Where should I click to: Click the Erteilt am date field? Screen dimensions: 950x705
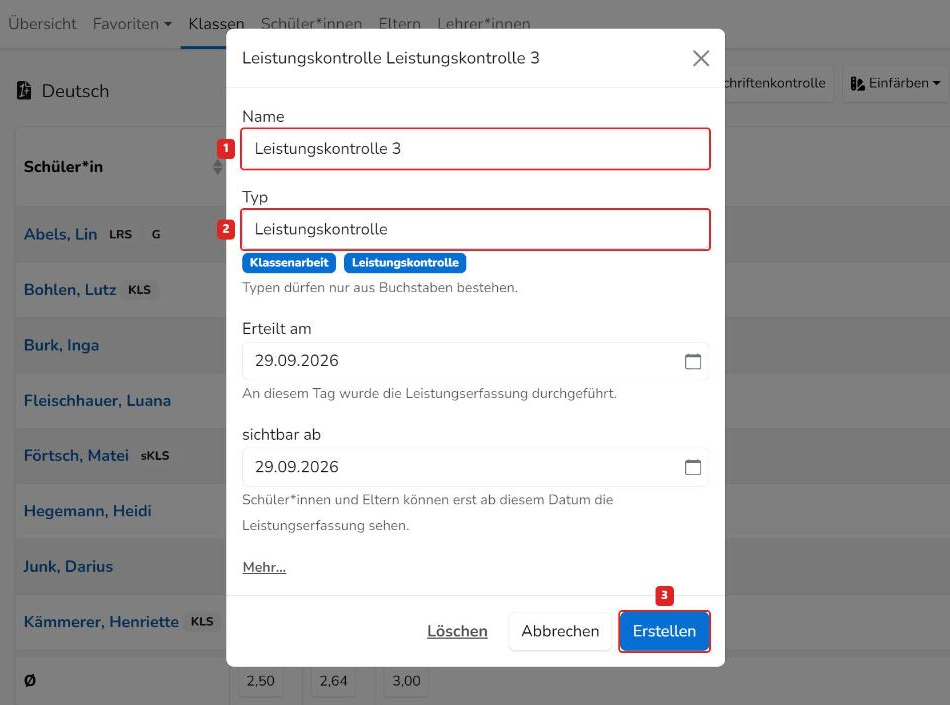click(x=476, y=361)
